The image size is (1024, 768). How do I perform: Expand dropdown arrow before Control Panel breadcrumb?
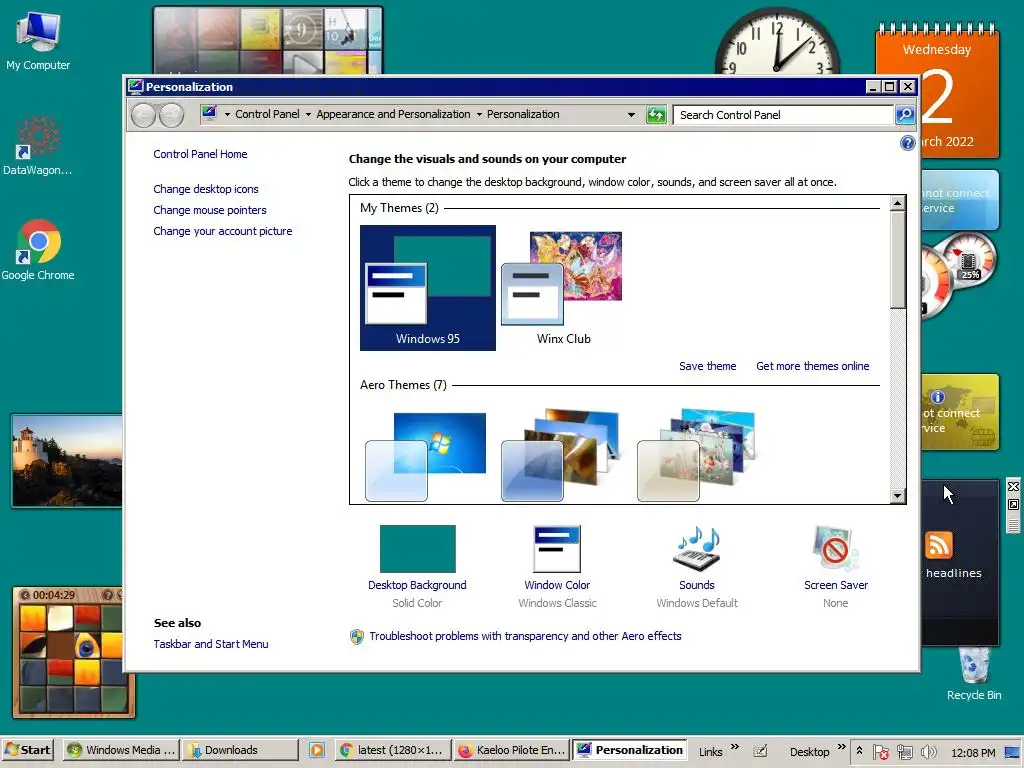227,114
